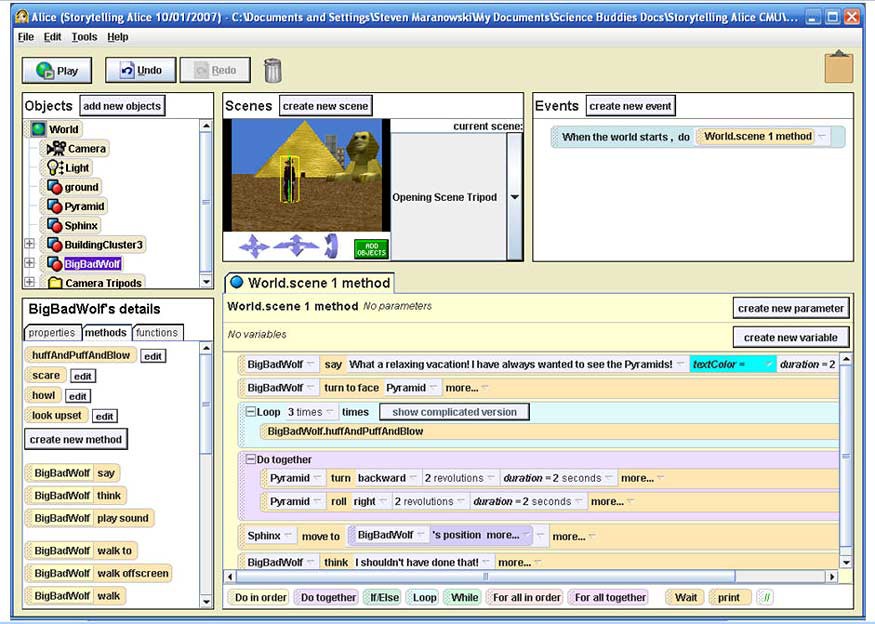Image resolution: width=875 pixels, height=624 pixels.
Task: Edit the howl method
Action: tap(78, 396)
